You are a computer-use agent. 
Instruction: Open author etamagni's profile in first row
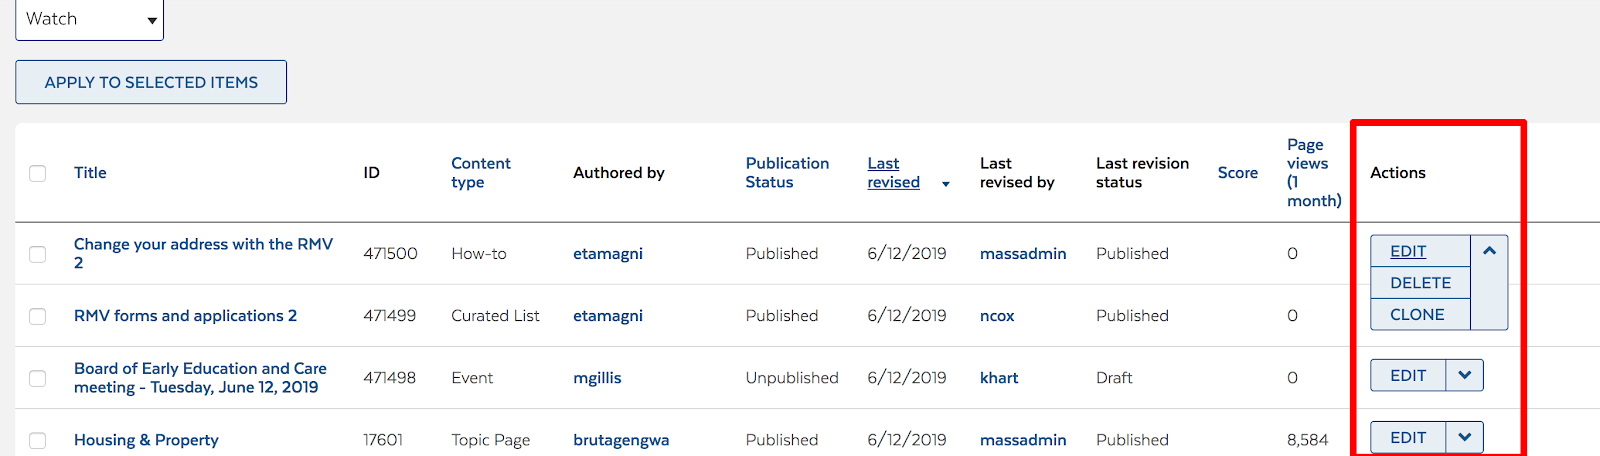[x=608, y=254]
